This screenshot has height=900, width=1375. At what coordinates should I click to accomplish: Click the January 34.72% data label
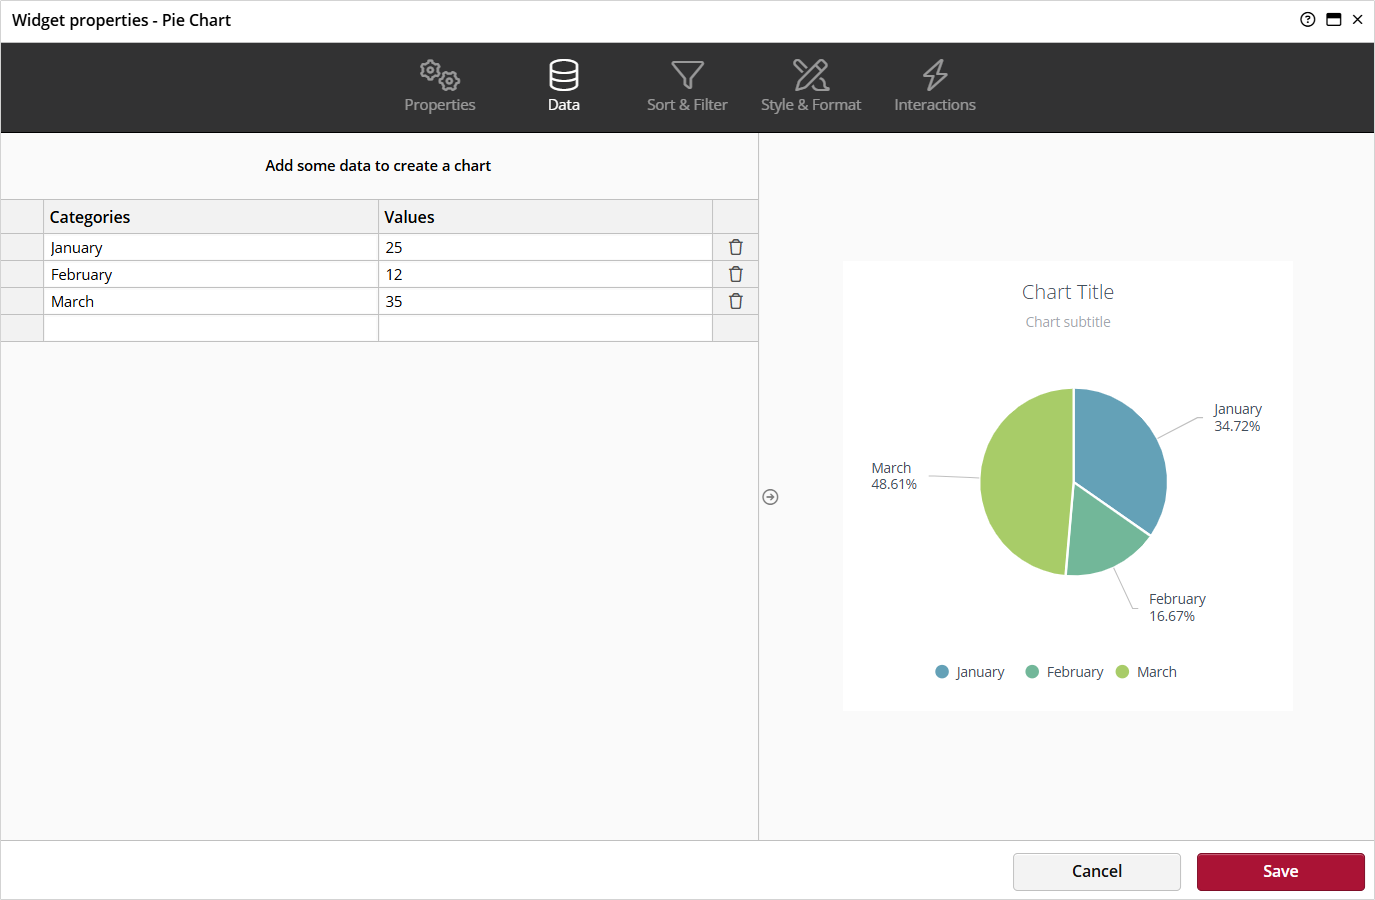[x=1238, y=417]
